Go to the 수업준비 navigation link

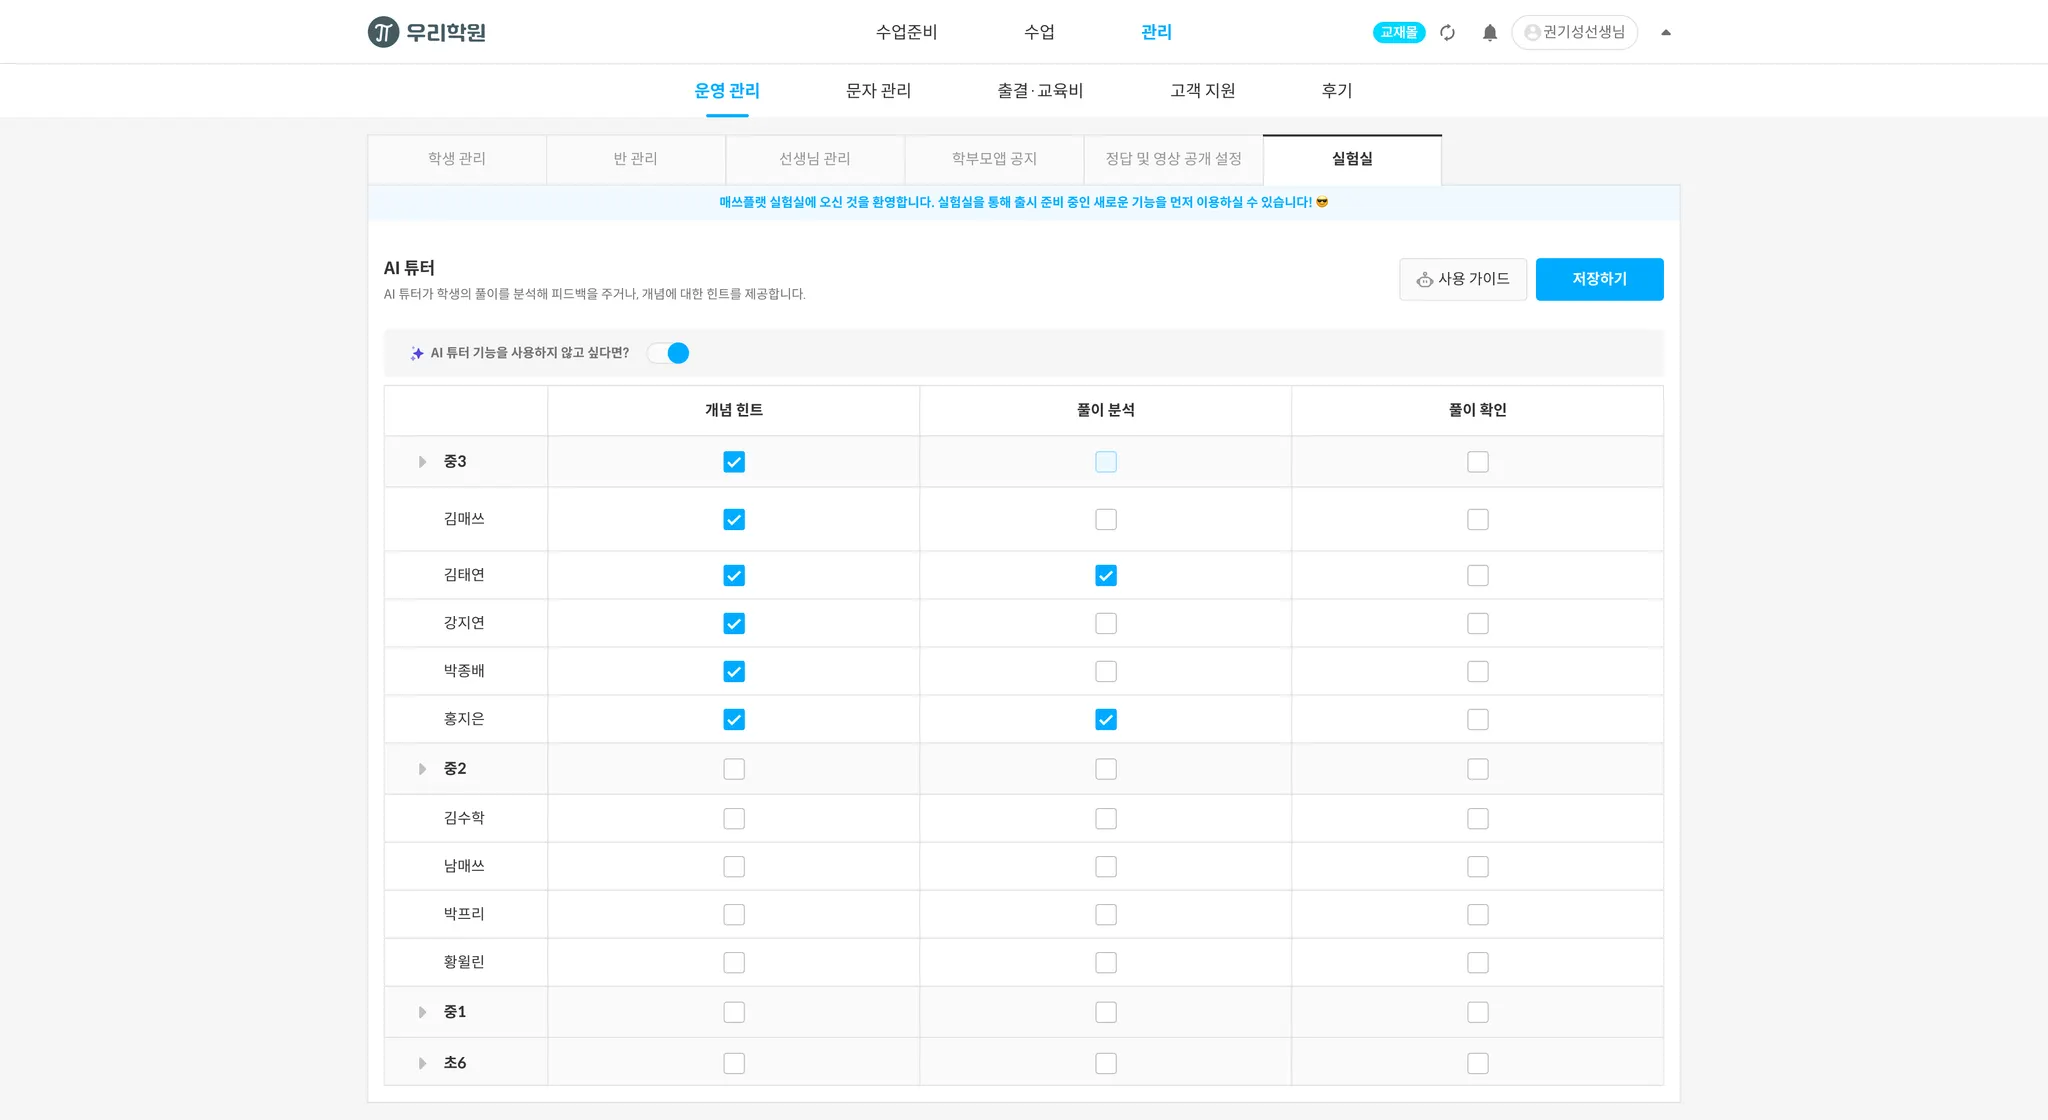click(906, 32)
